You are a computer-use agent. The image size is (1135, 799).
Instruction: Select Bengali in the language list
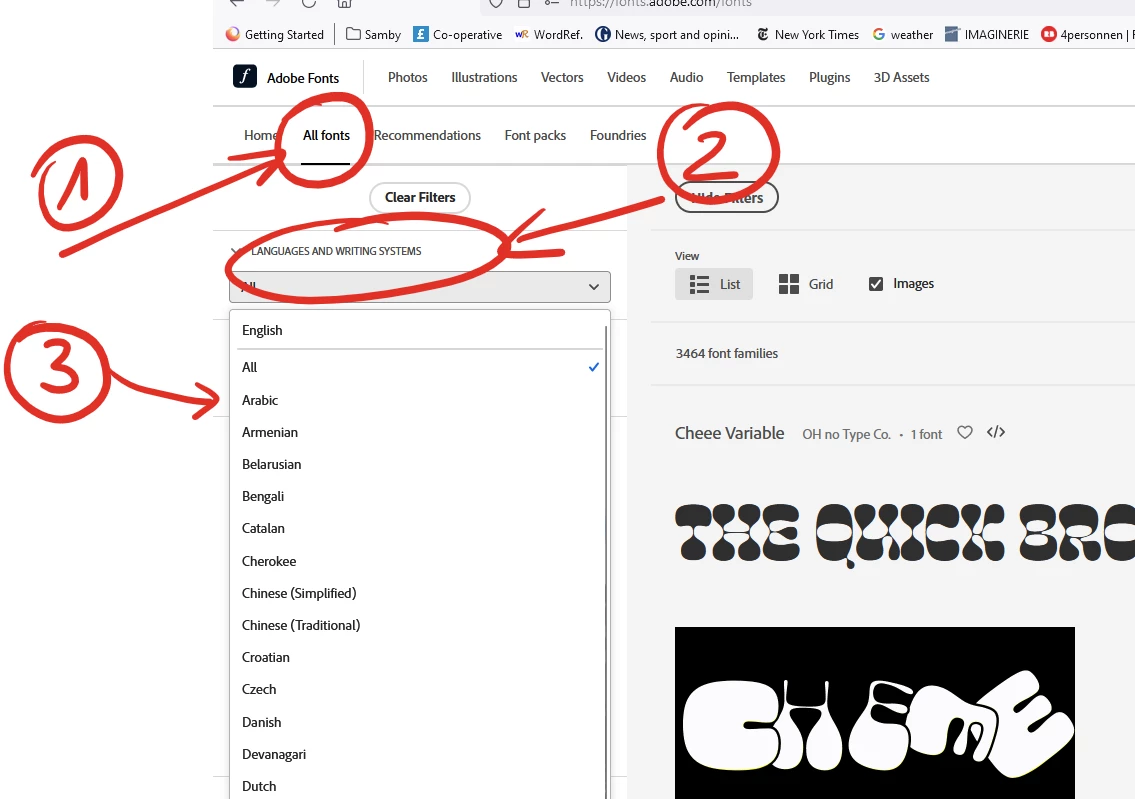click(418, 496)
